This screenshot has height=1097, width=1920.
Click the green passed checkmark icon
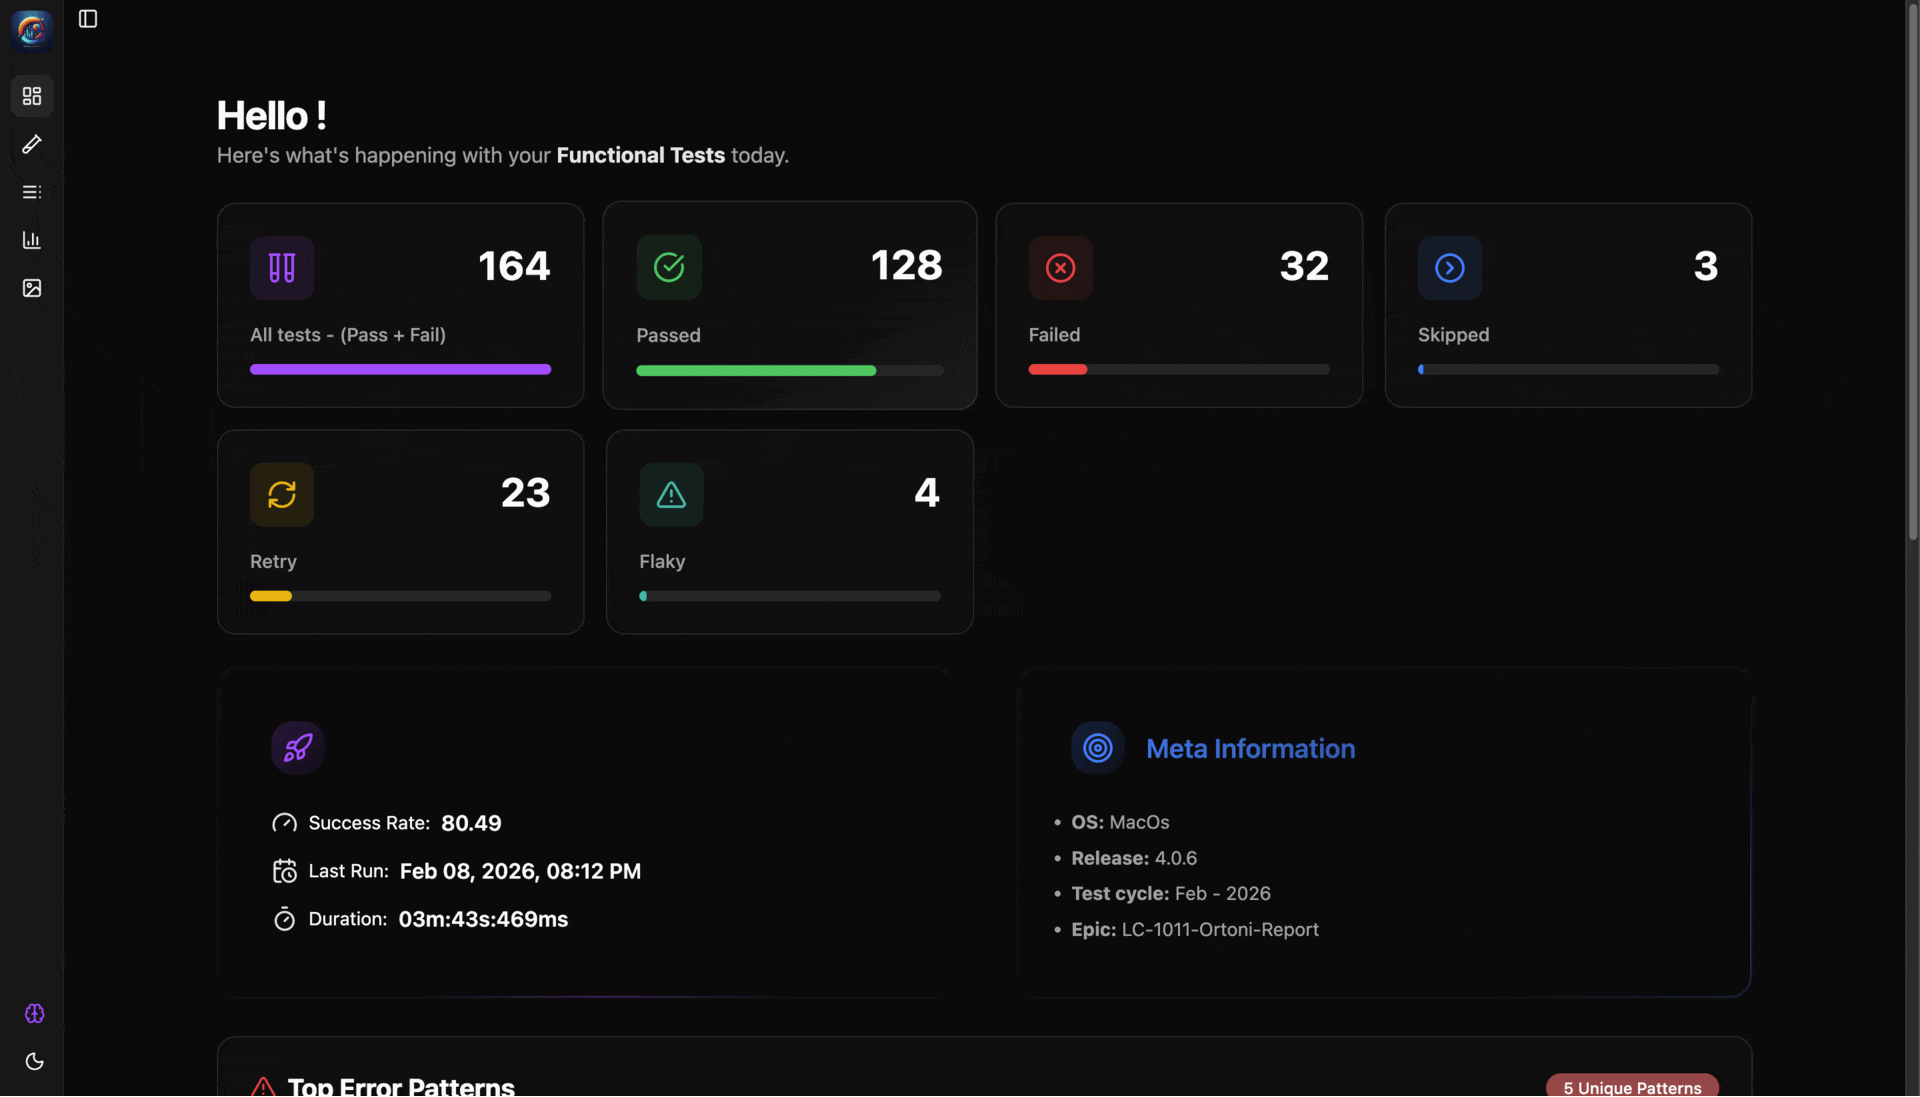click(x=669, y=267)
